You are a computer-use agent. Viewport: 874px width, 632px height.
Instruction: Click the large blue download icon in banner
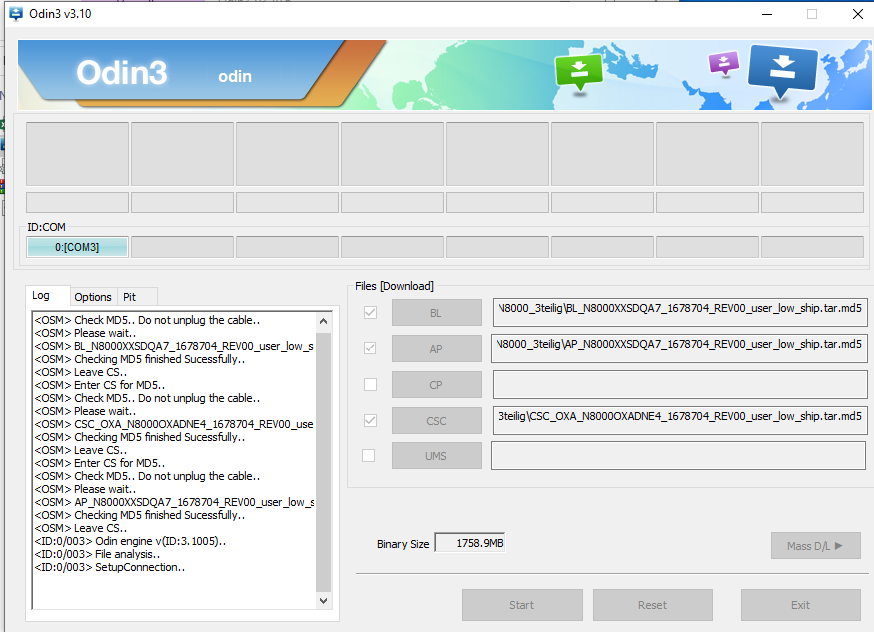783,71
